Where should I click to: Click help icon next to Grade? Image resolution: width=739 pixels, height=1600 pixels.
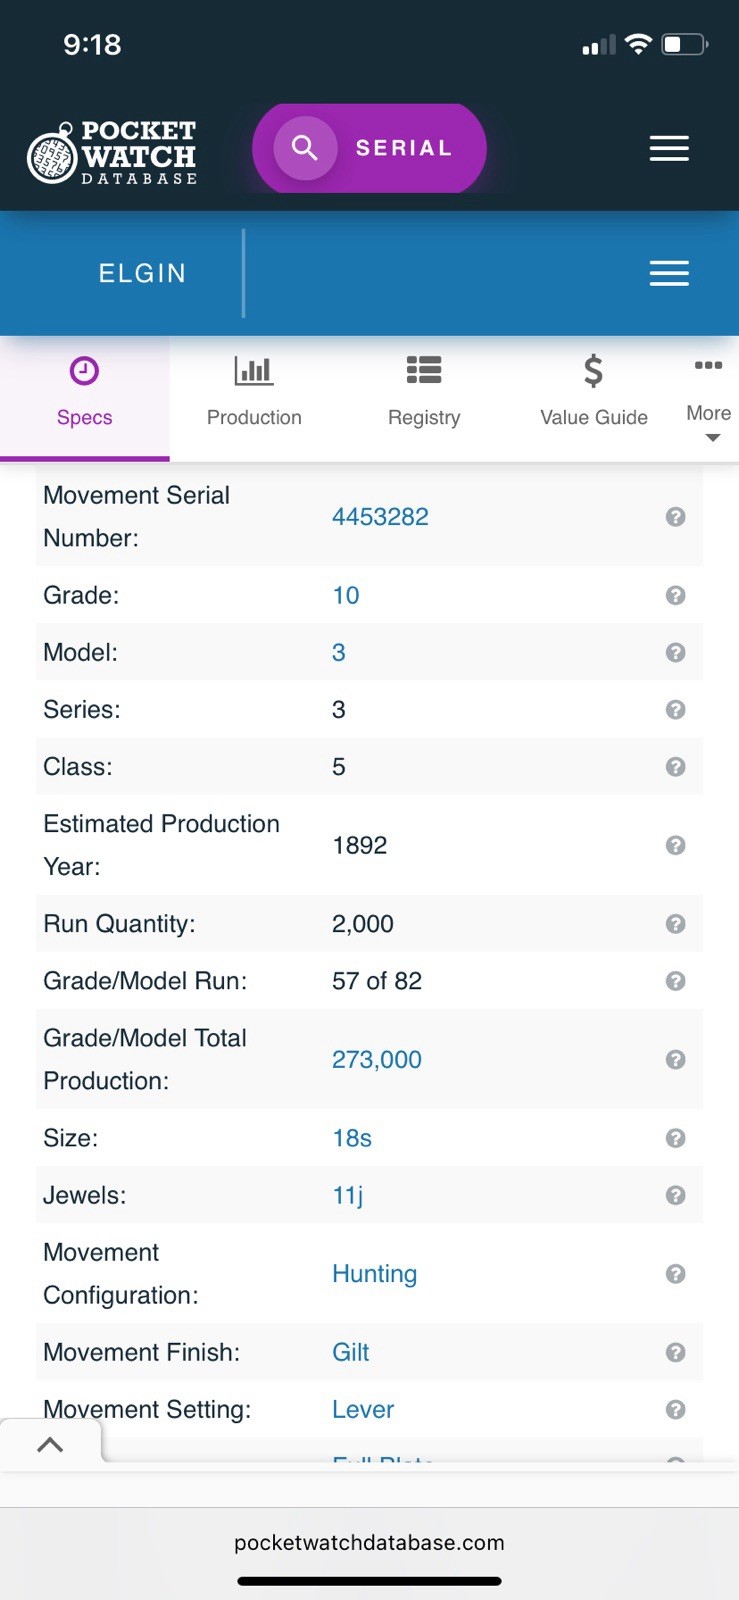pos(676,595)
